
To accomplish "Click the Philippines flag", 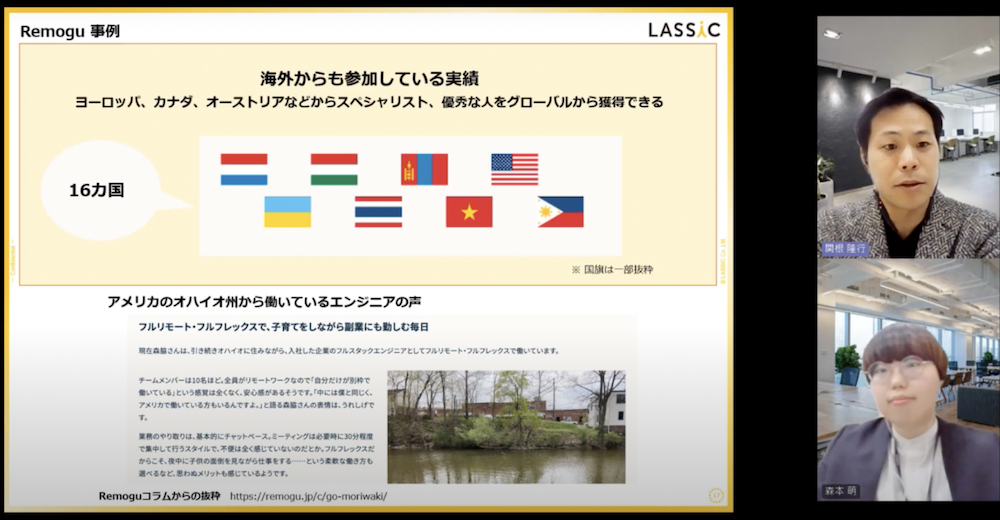I will [560, 212].
